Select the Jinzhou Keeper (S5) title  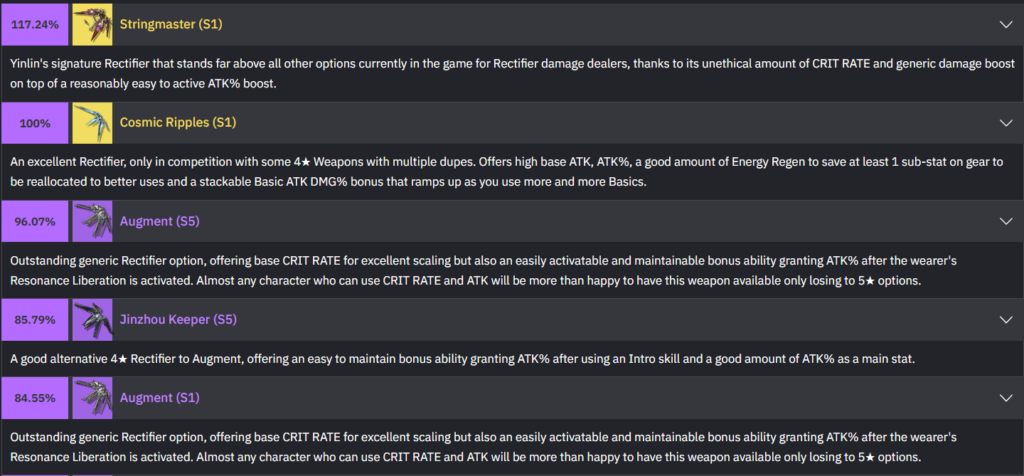coord(179,320)
